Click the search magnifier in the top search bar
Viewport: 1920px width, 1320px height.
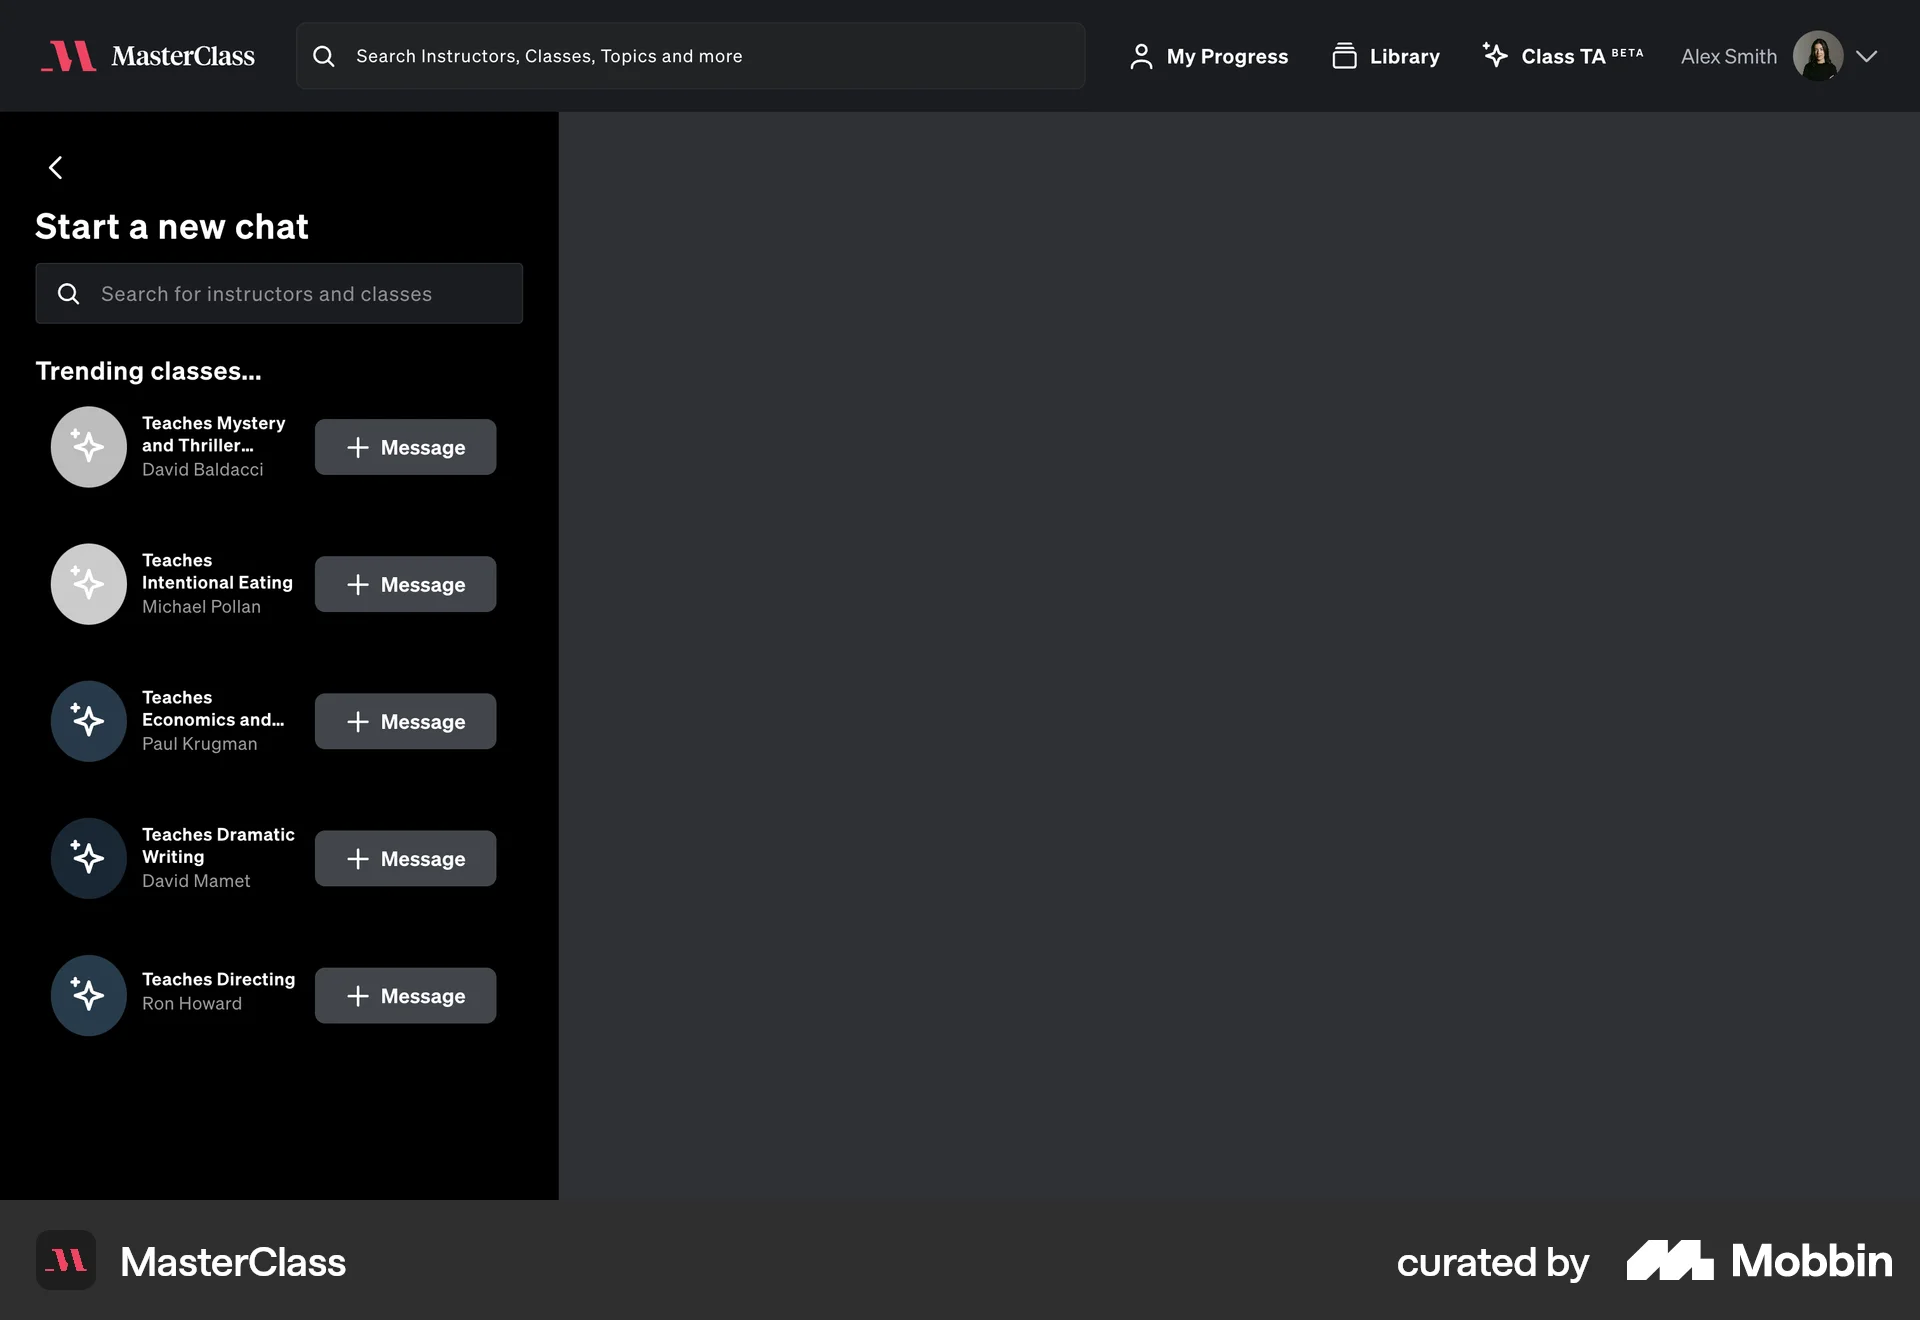click(x=323, y=56)
